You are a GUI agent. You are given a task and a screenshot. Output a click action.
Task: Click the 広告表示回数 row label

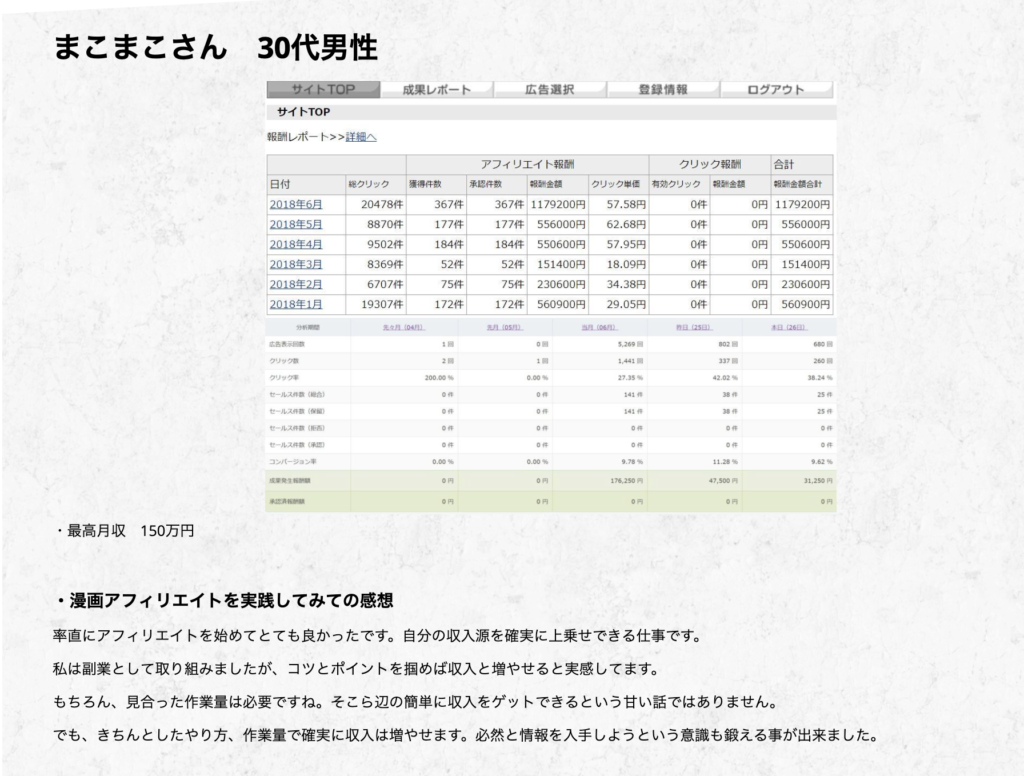287,344
